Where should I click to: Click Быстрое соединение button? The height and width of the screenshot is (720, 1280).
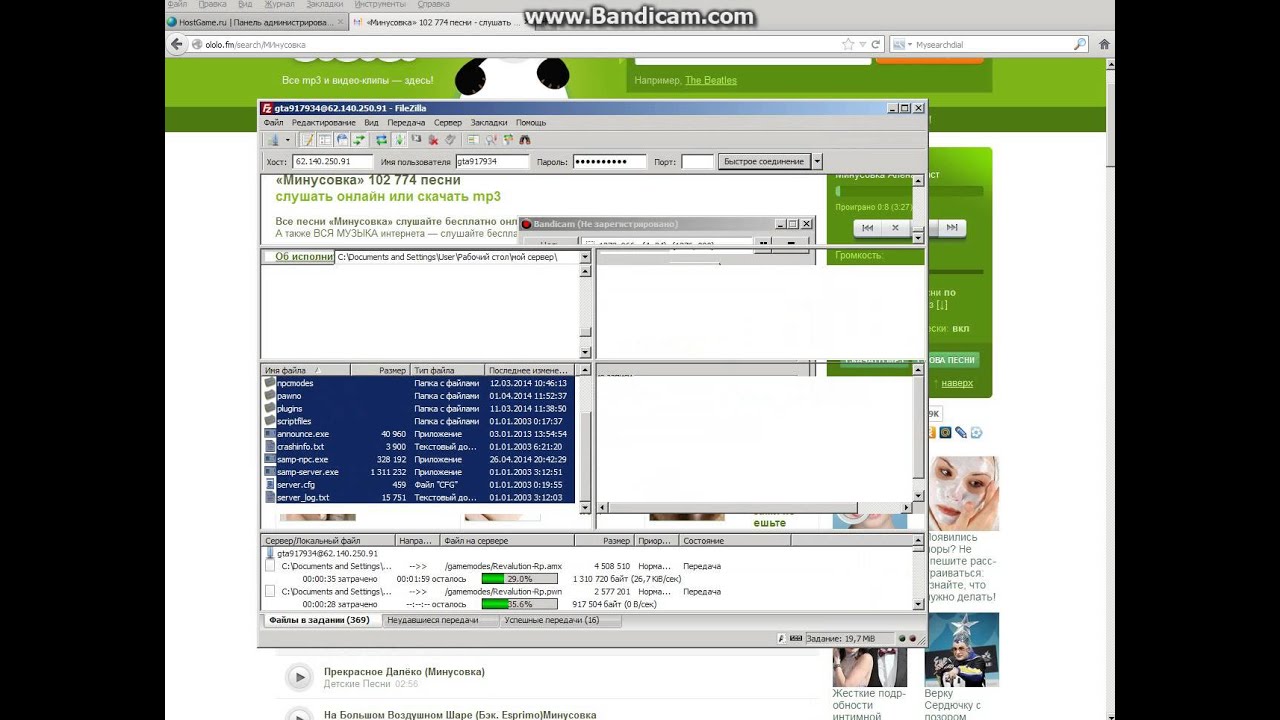coord(764,161)
